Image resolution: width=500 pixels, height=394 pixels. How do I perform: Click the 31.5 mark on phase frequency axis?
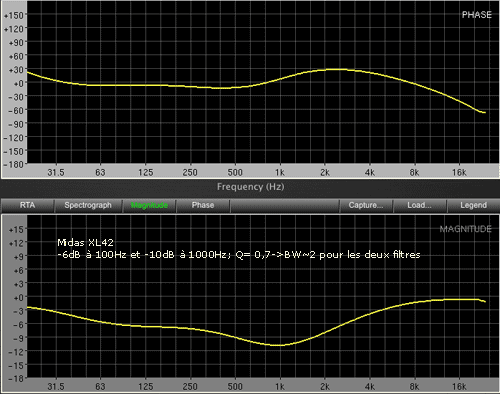click(56, 172)
